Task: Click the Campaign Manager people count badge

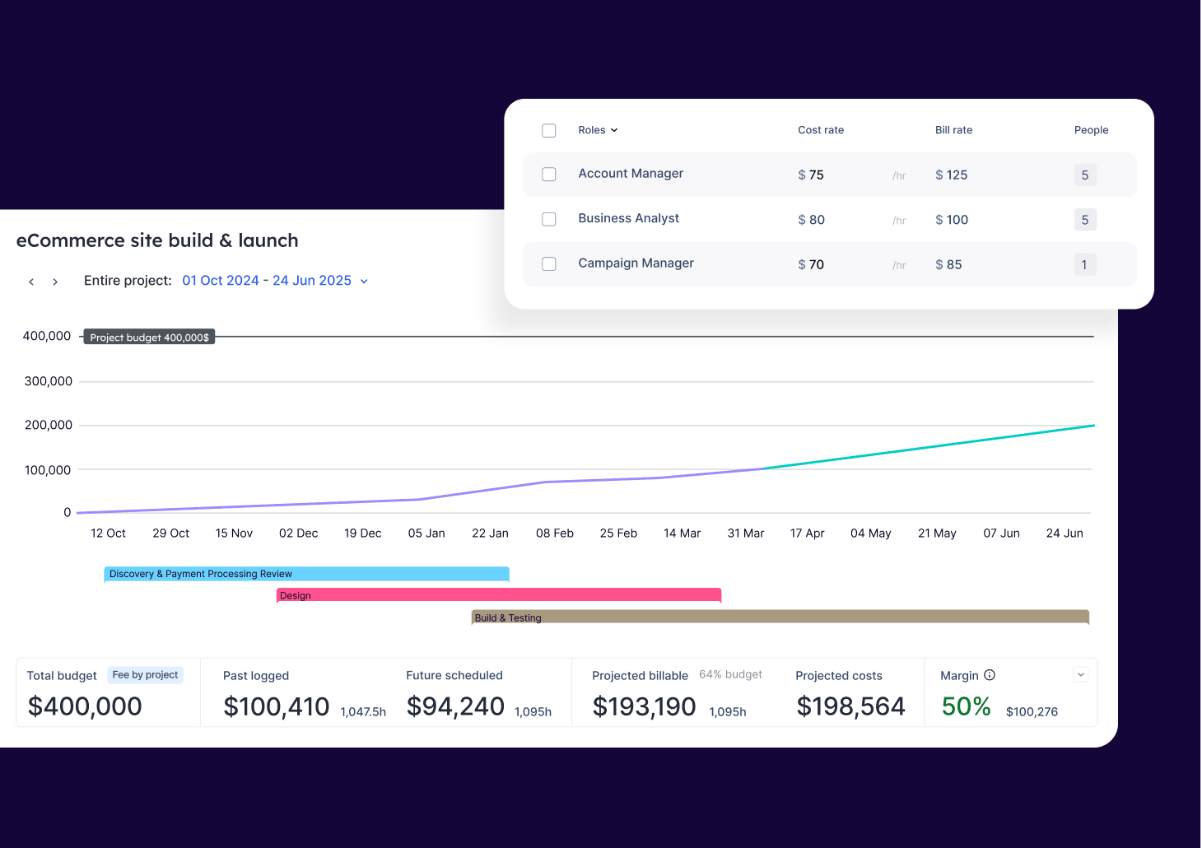Action: coord(1085,264)
